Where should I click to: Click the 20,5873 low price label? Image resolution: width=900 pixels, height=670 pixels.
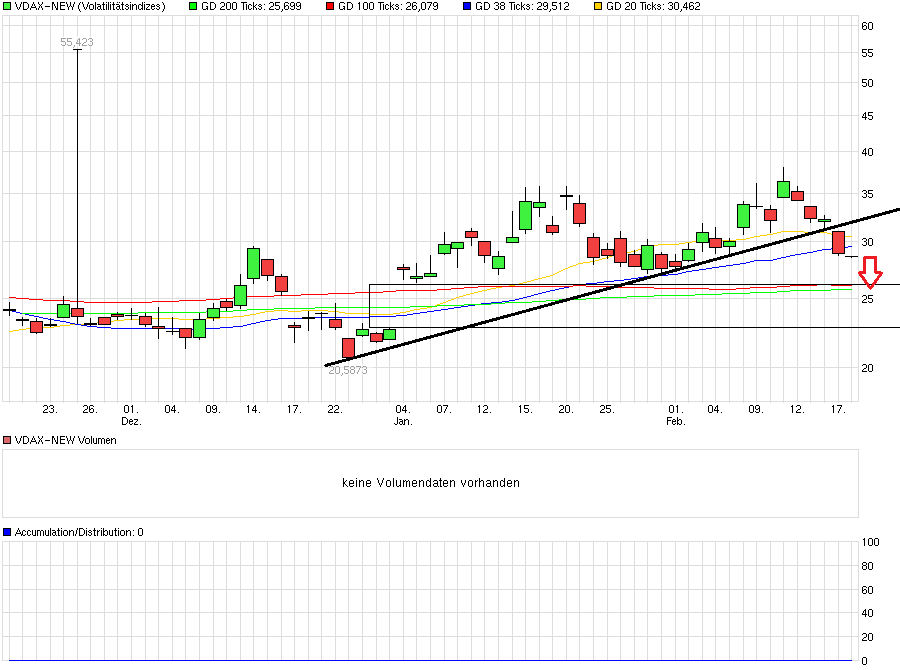pos(348,370)
